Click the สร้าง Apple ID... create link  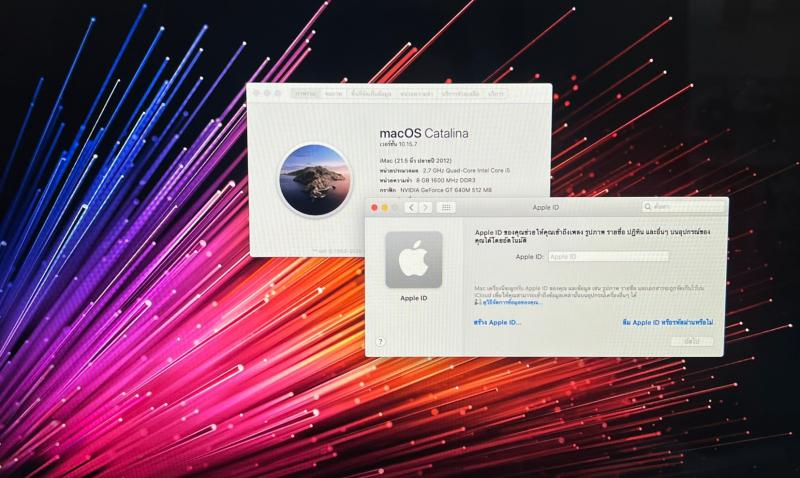497,322
